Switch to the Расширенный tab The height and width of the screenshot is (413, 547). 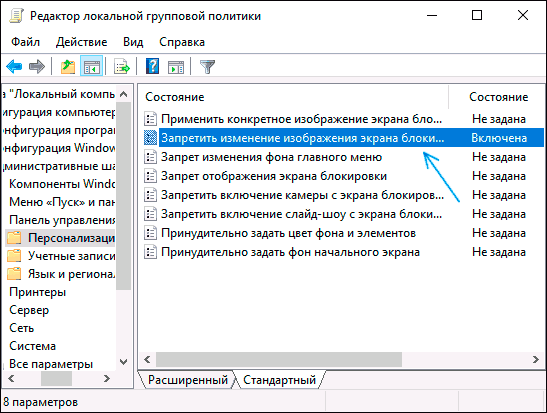click(x=188, y=380)
